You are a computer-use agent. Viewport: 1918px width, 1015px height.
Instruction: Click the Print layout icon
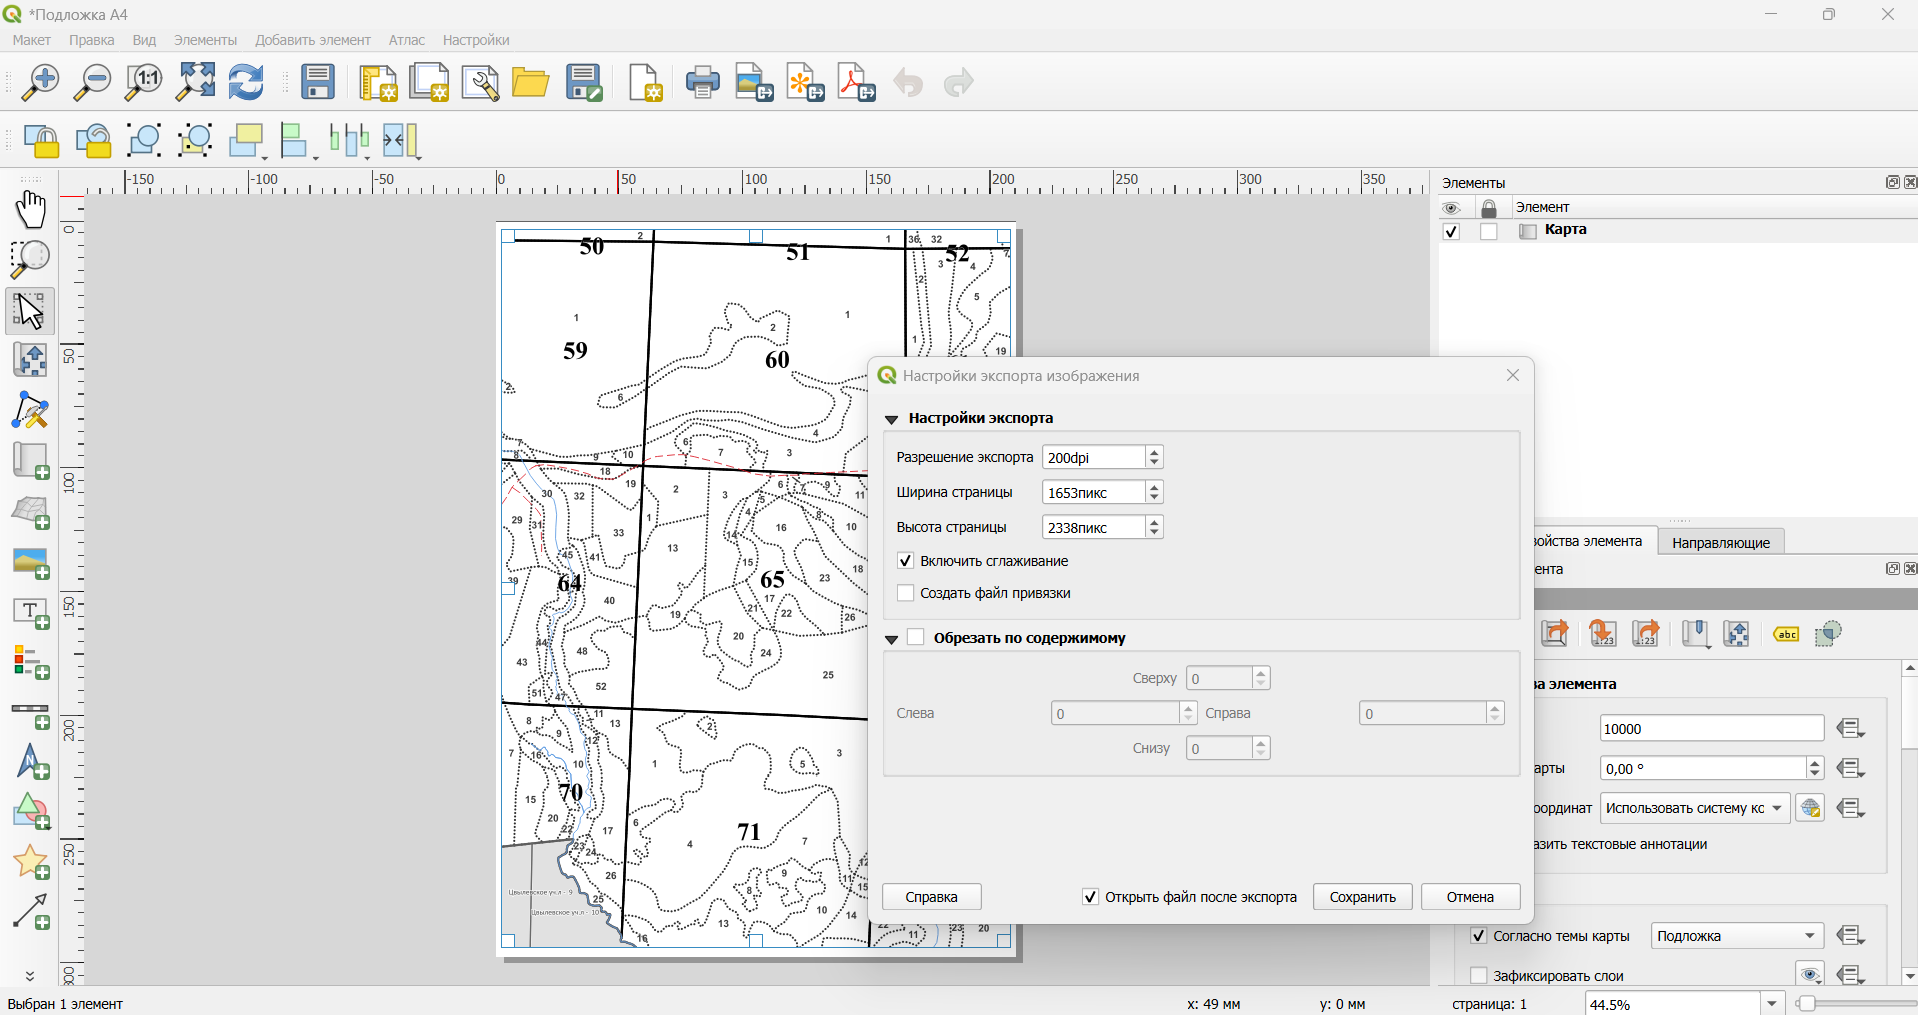[x=703, y=82]
